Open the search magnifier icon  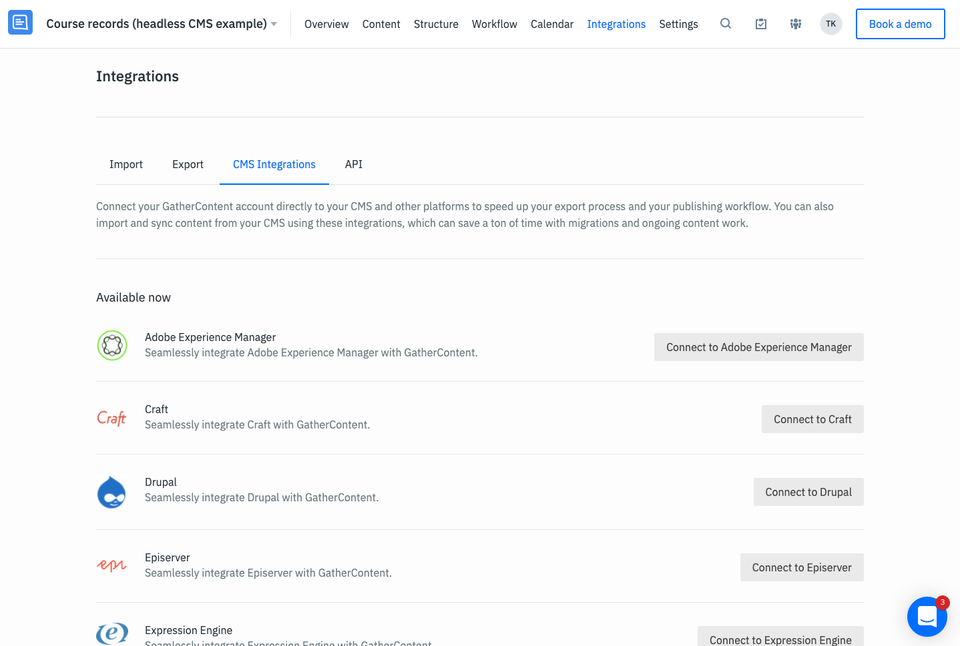(726, 24)
